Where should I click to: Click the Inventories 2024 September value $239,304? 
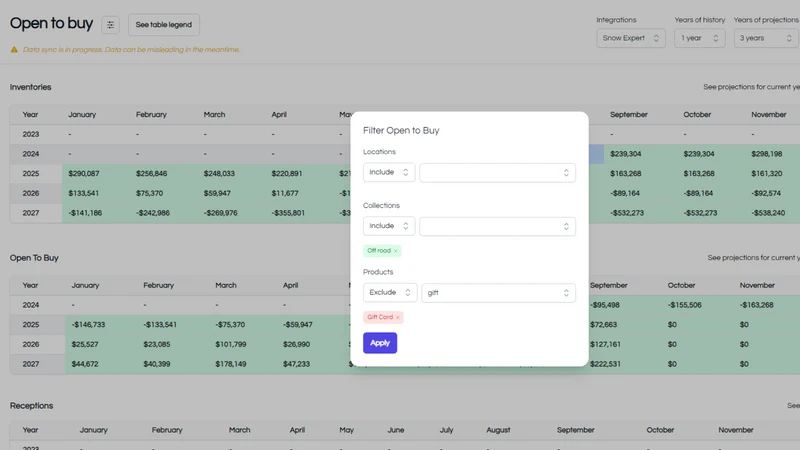(626, 154)
